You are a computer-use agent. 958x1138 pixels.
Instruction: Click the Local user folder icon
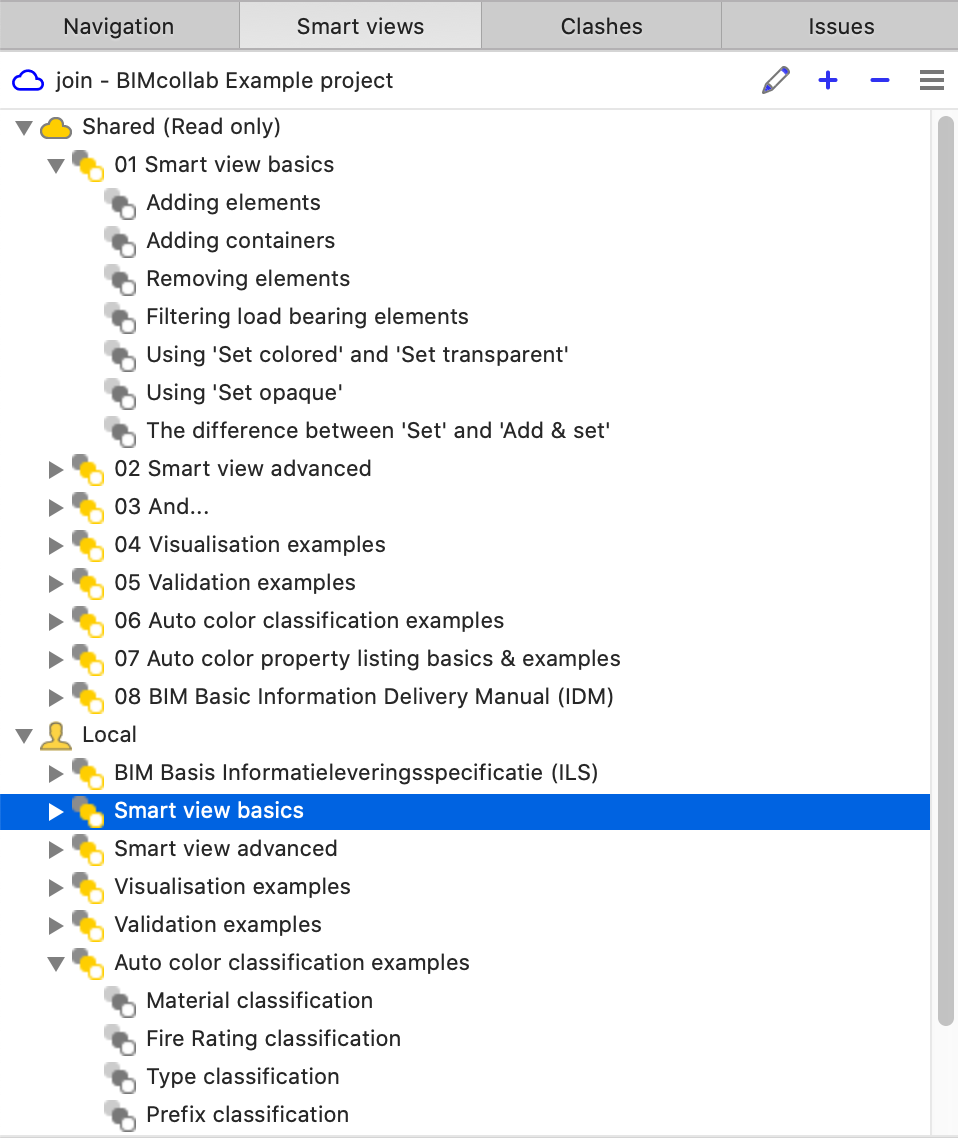56,736
